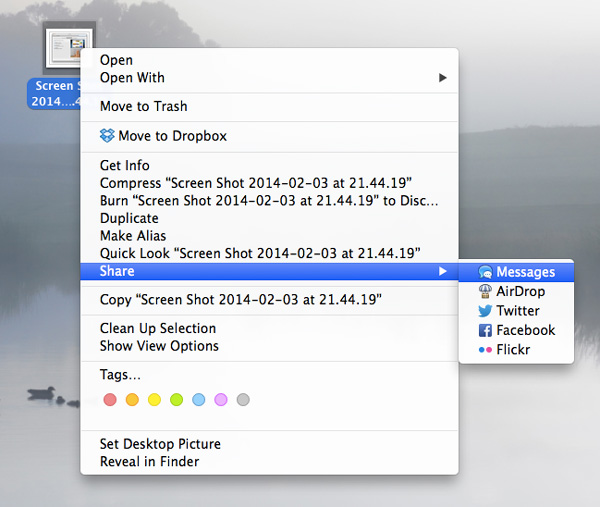Apply the gray tag color
This screenshot has height=507, width=600.
coord(243,399)
